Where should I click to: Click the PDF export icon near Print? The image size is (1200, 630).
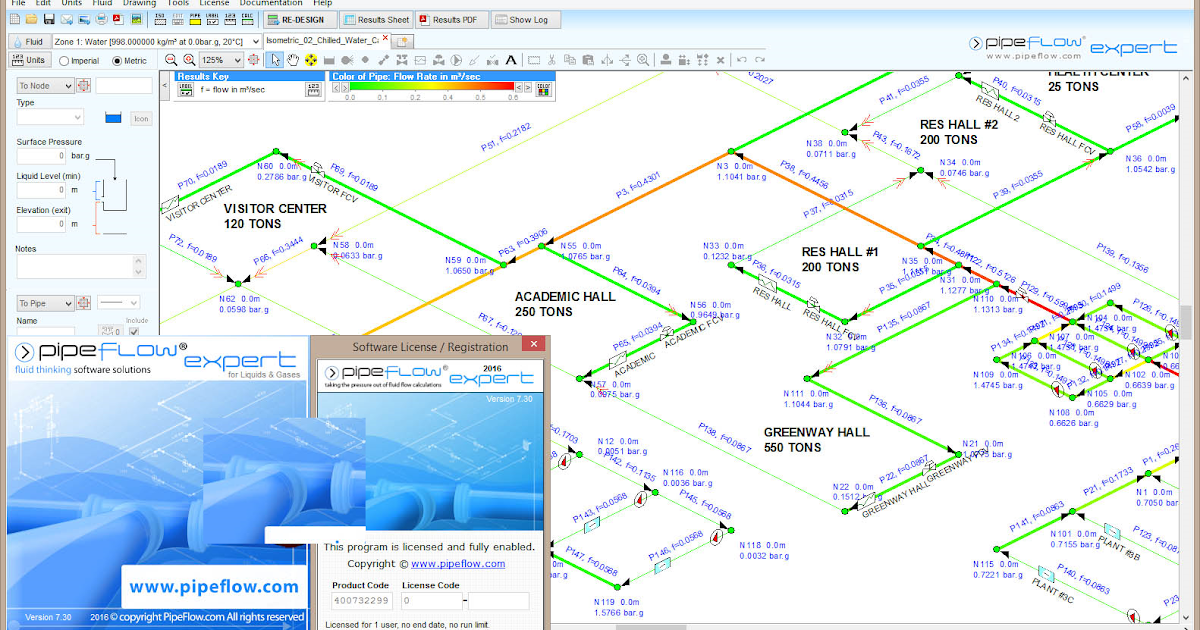click(119, 19)
